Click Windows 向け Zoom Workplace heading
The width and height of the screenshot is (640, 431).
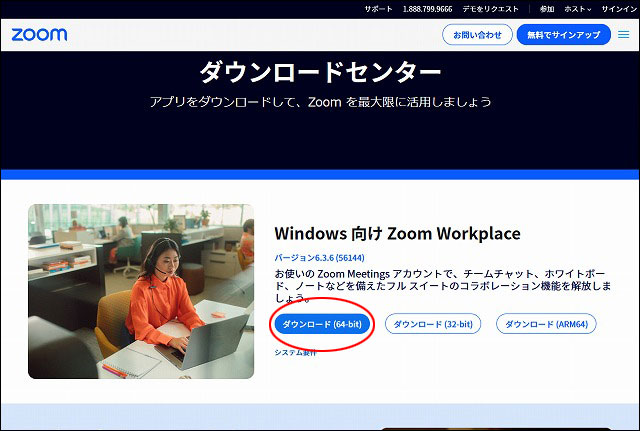[397, 233]
